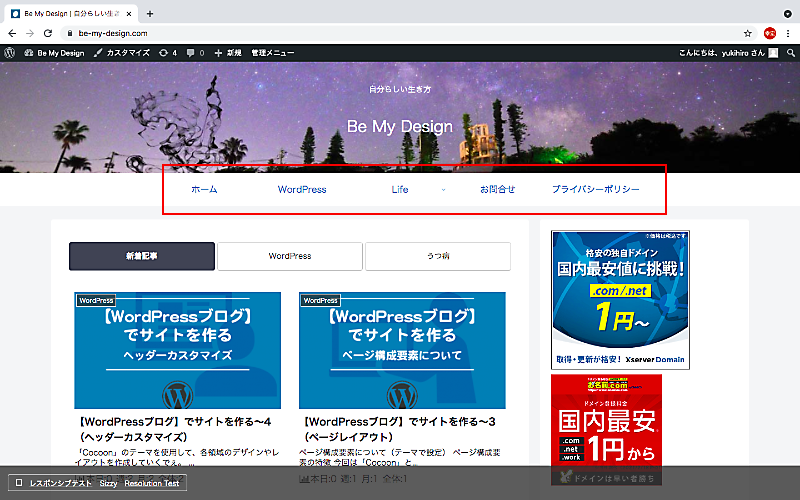Open post title 【WordPressブログ】でサイトを作る〜3
The width and height of the screenshot is (800, 500).
point(400,429)
